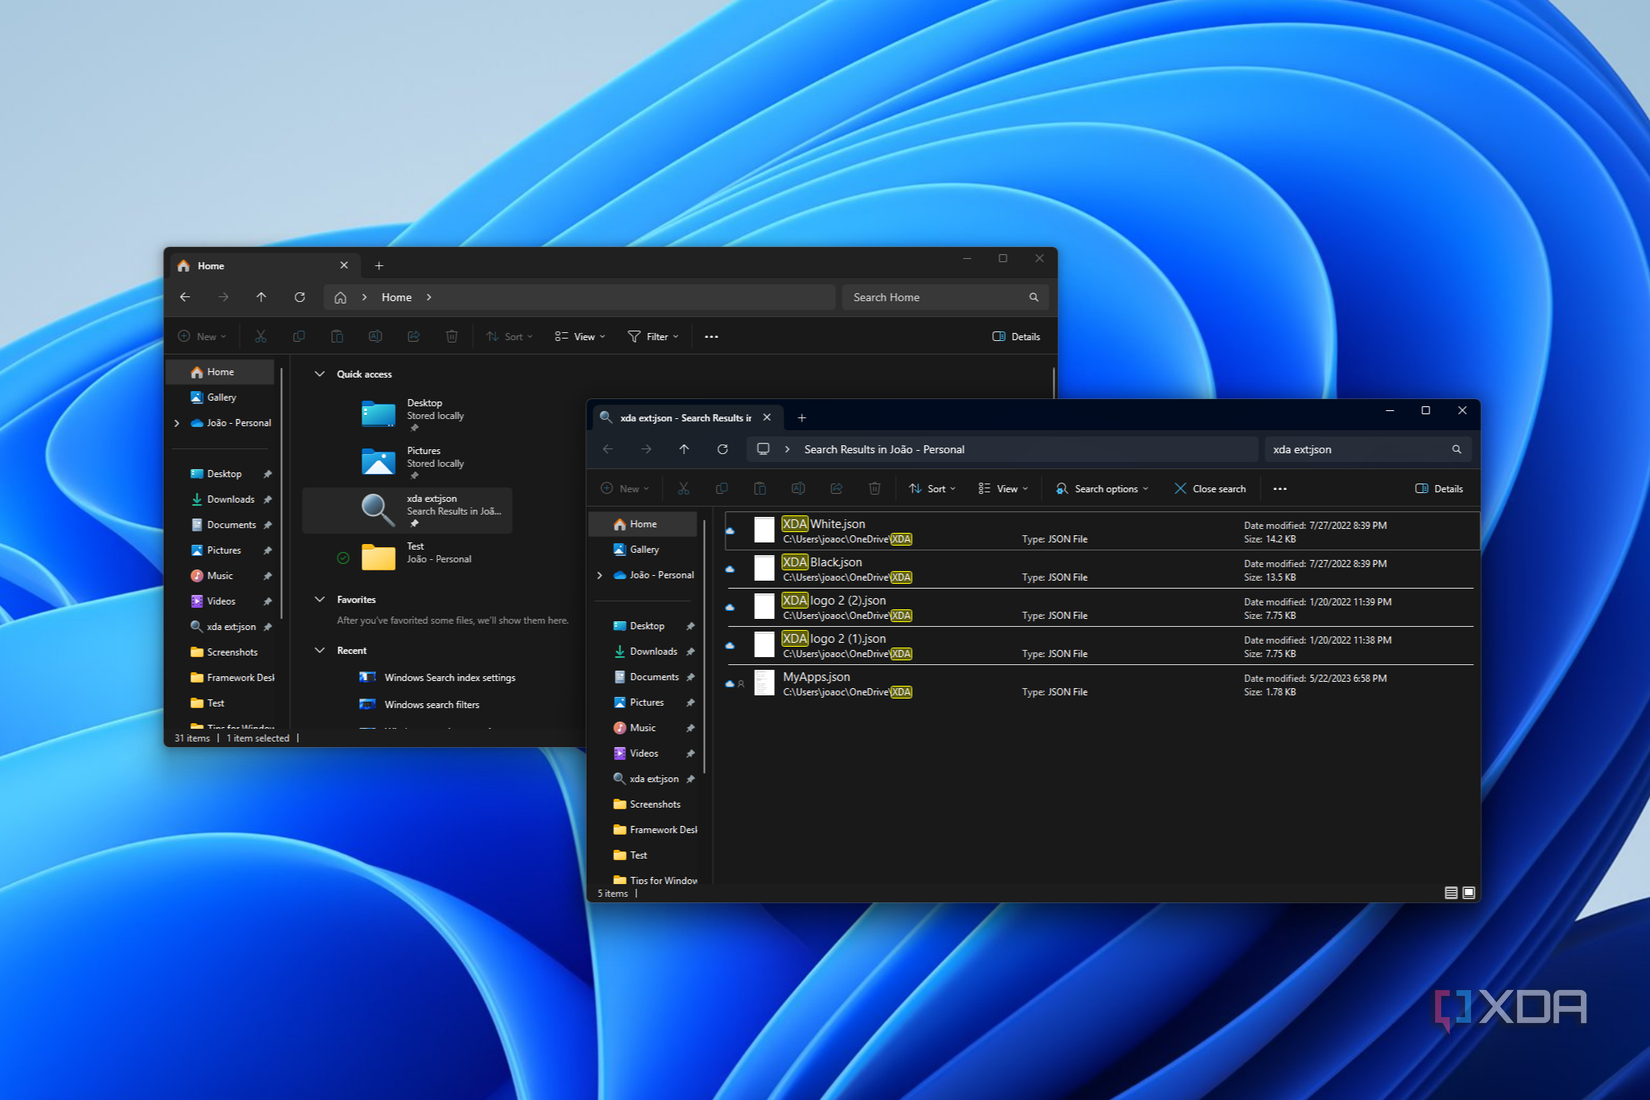Click the Details pane icon
Viewport: 1650px width, 1100px height.
click(x=1439, y=488)
